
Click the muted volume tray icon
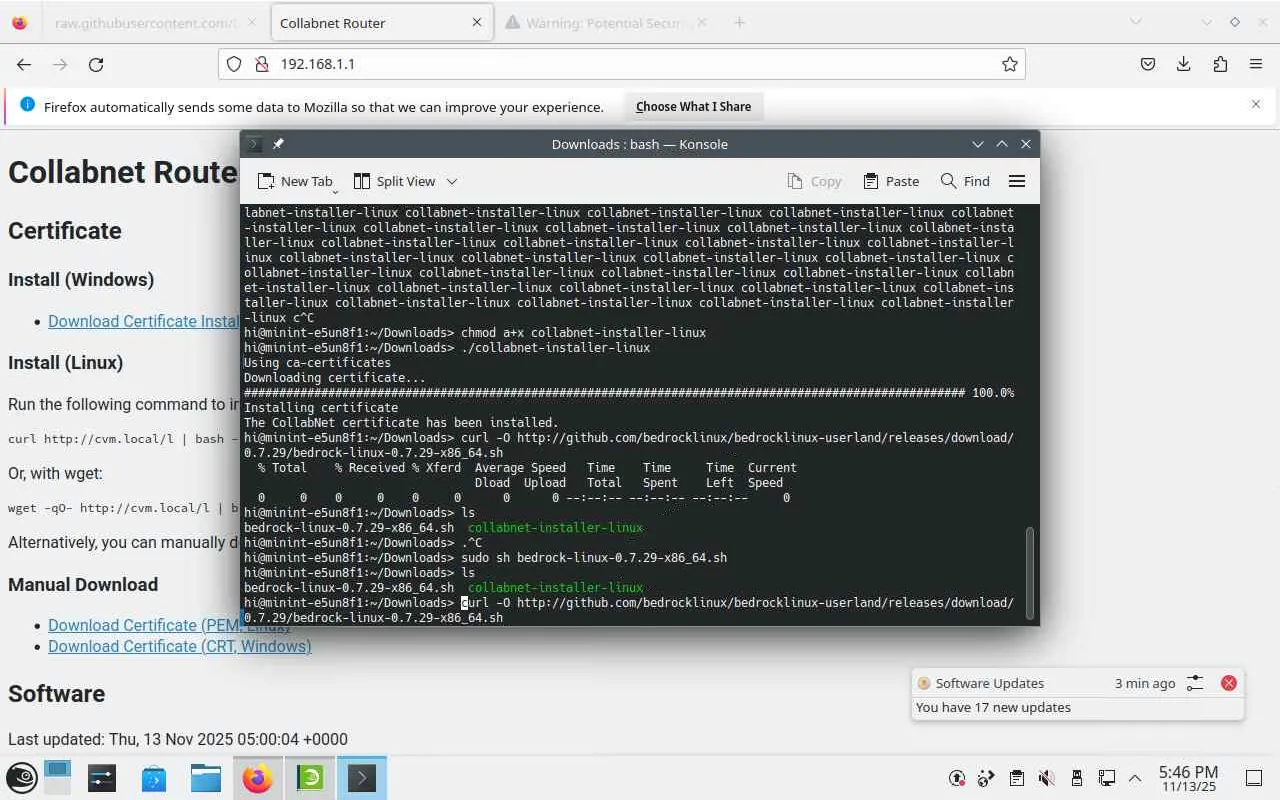pyautogui.click(x=1047, y=778)
